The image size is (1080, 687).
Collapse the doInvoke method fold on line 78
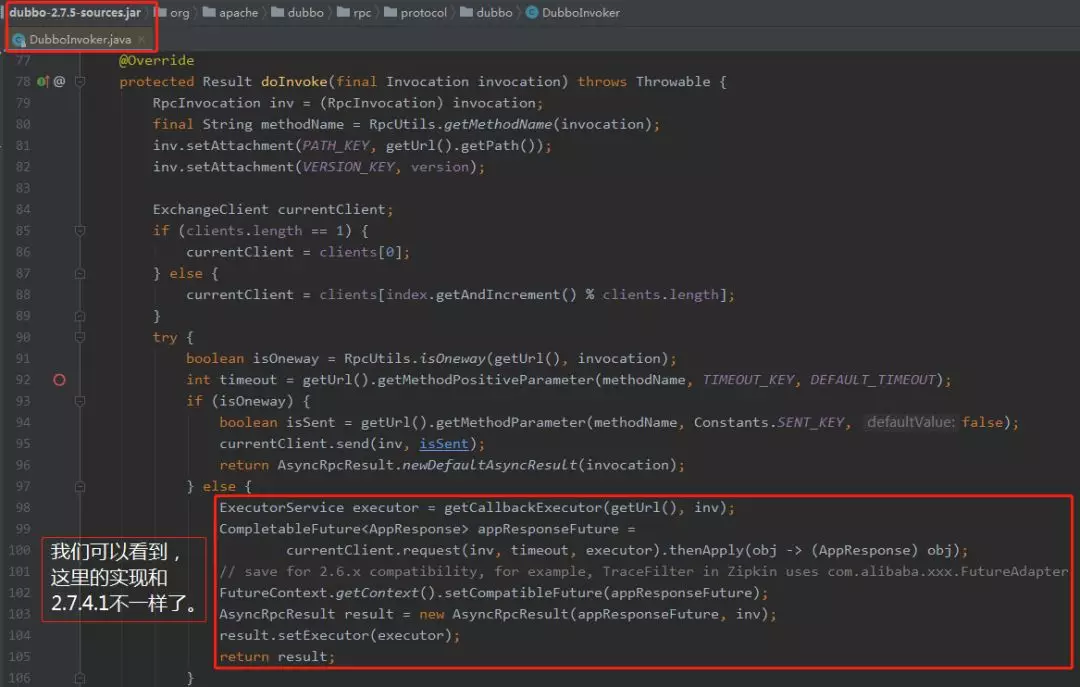80,81
